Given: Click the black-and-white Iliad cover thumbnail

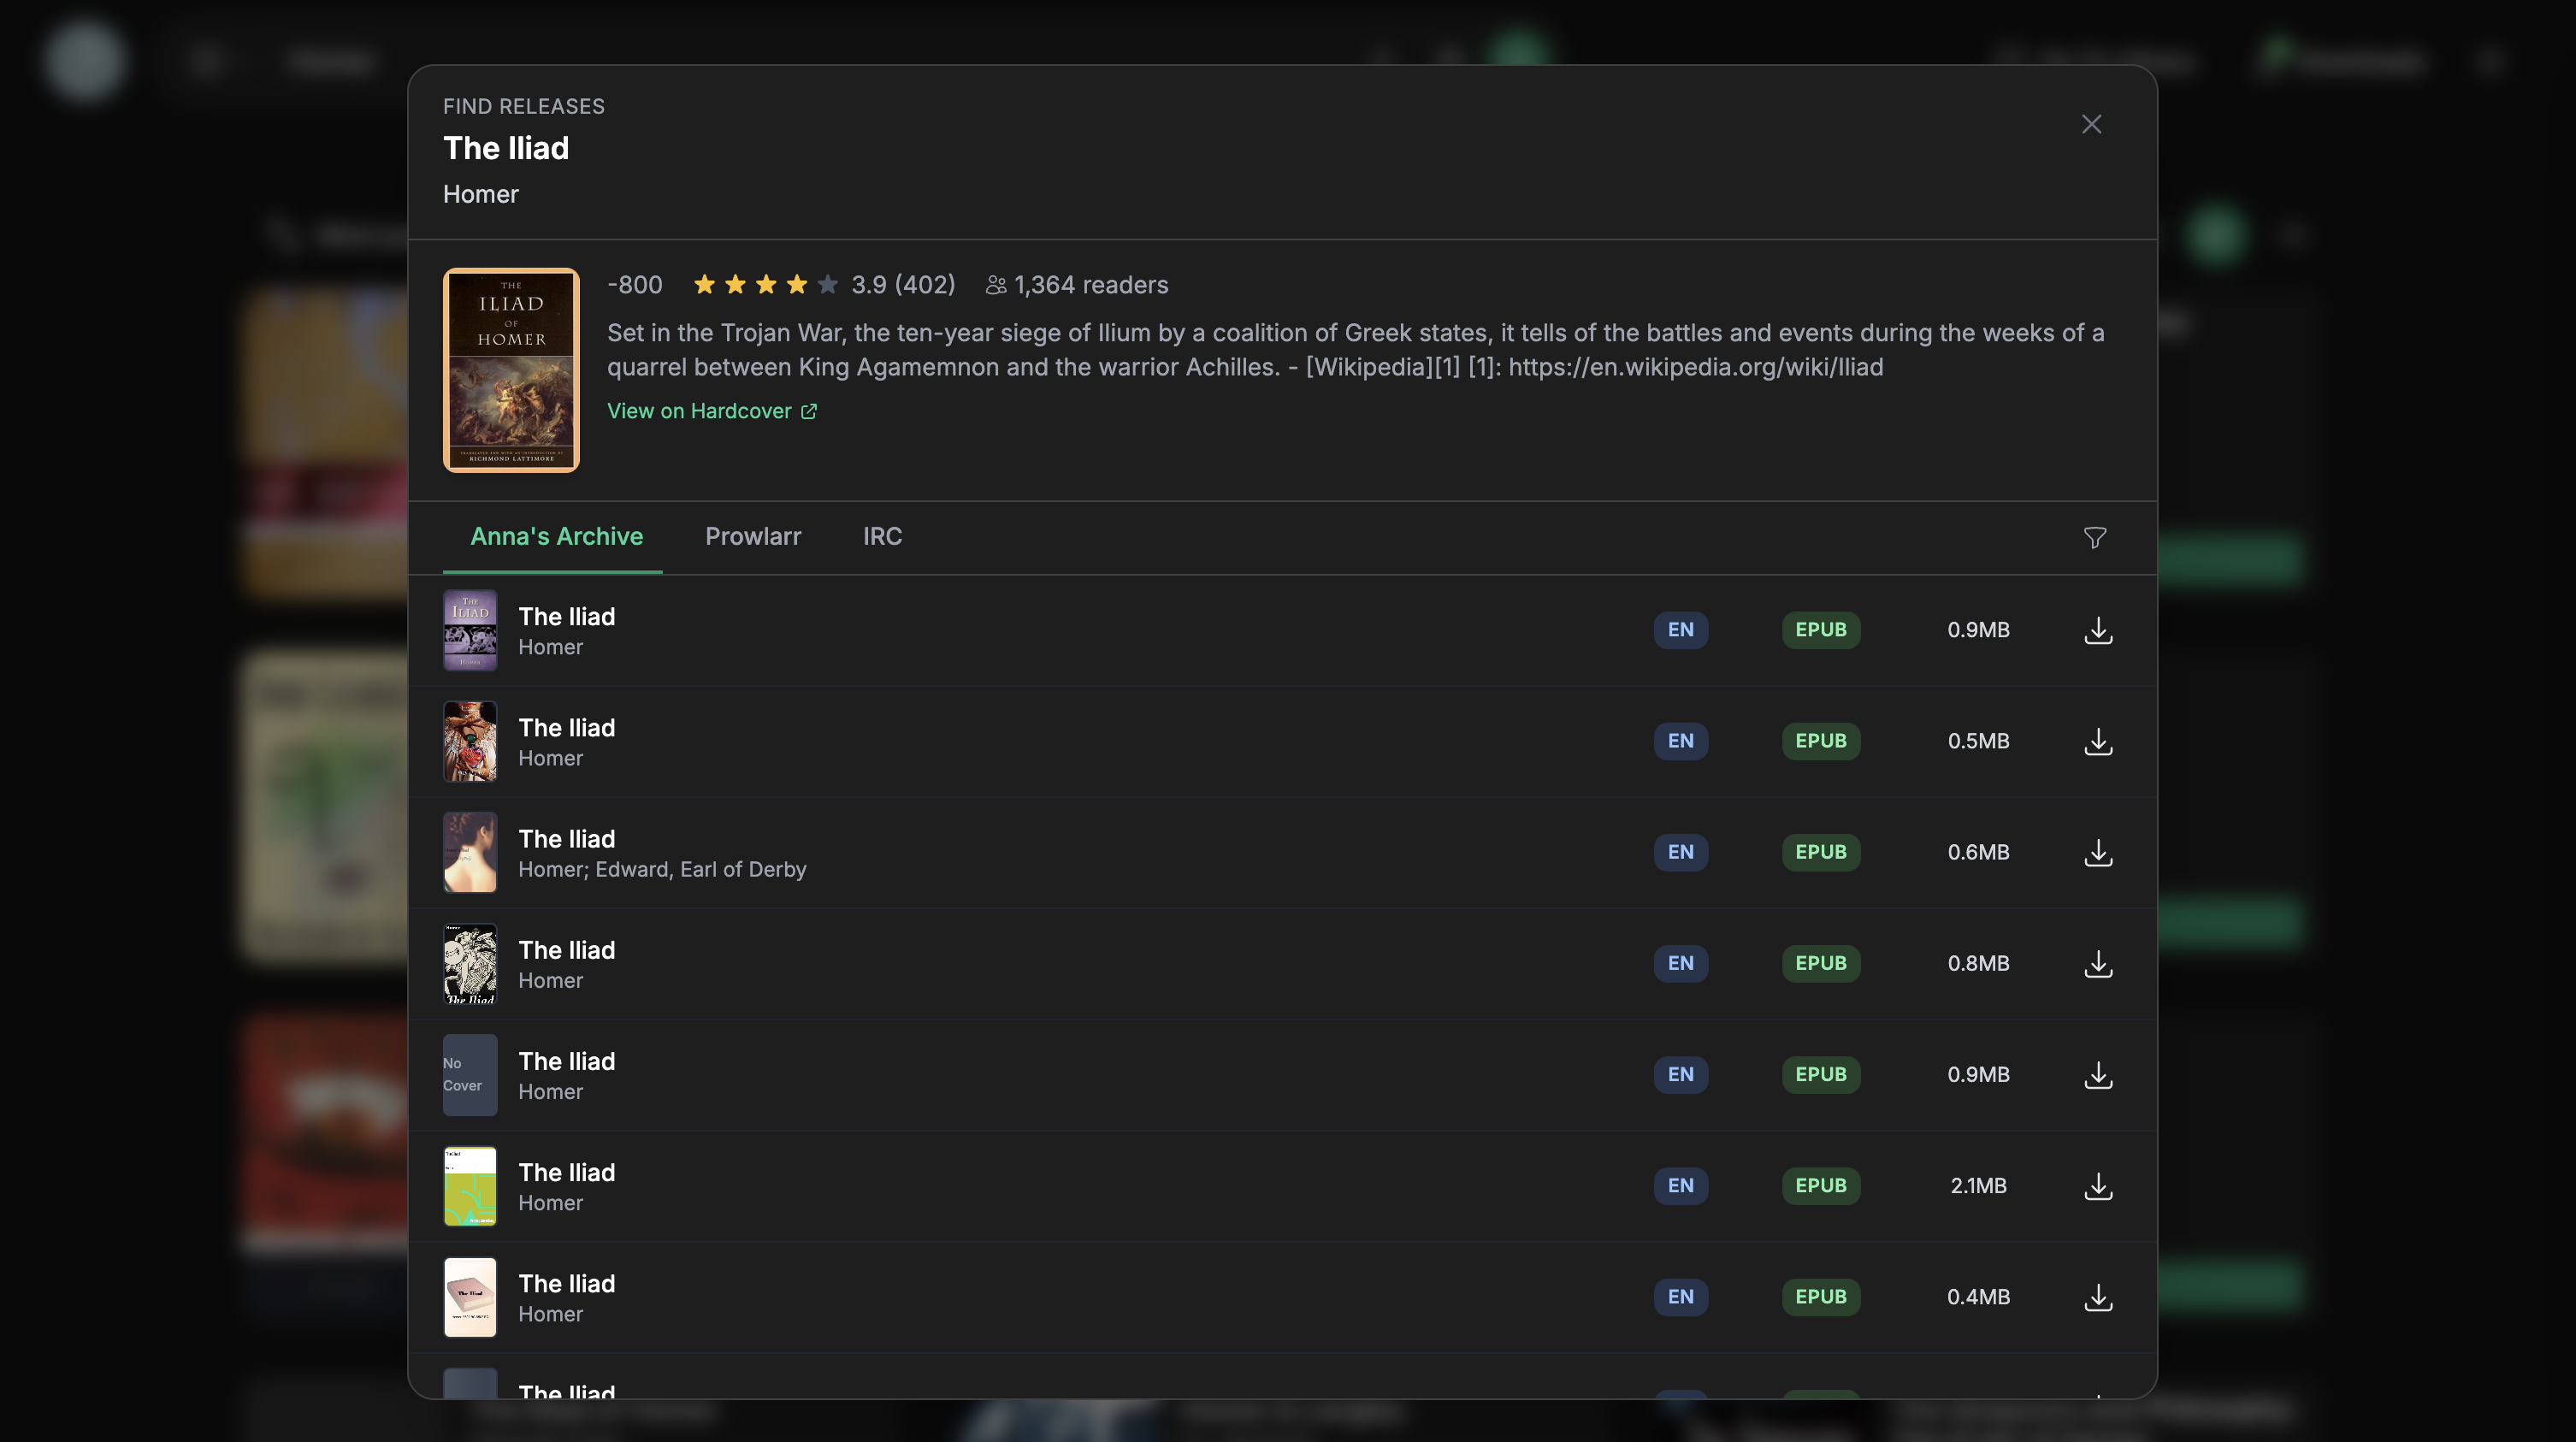Looking at the screenshot, I should (x=470, y=963).
